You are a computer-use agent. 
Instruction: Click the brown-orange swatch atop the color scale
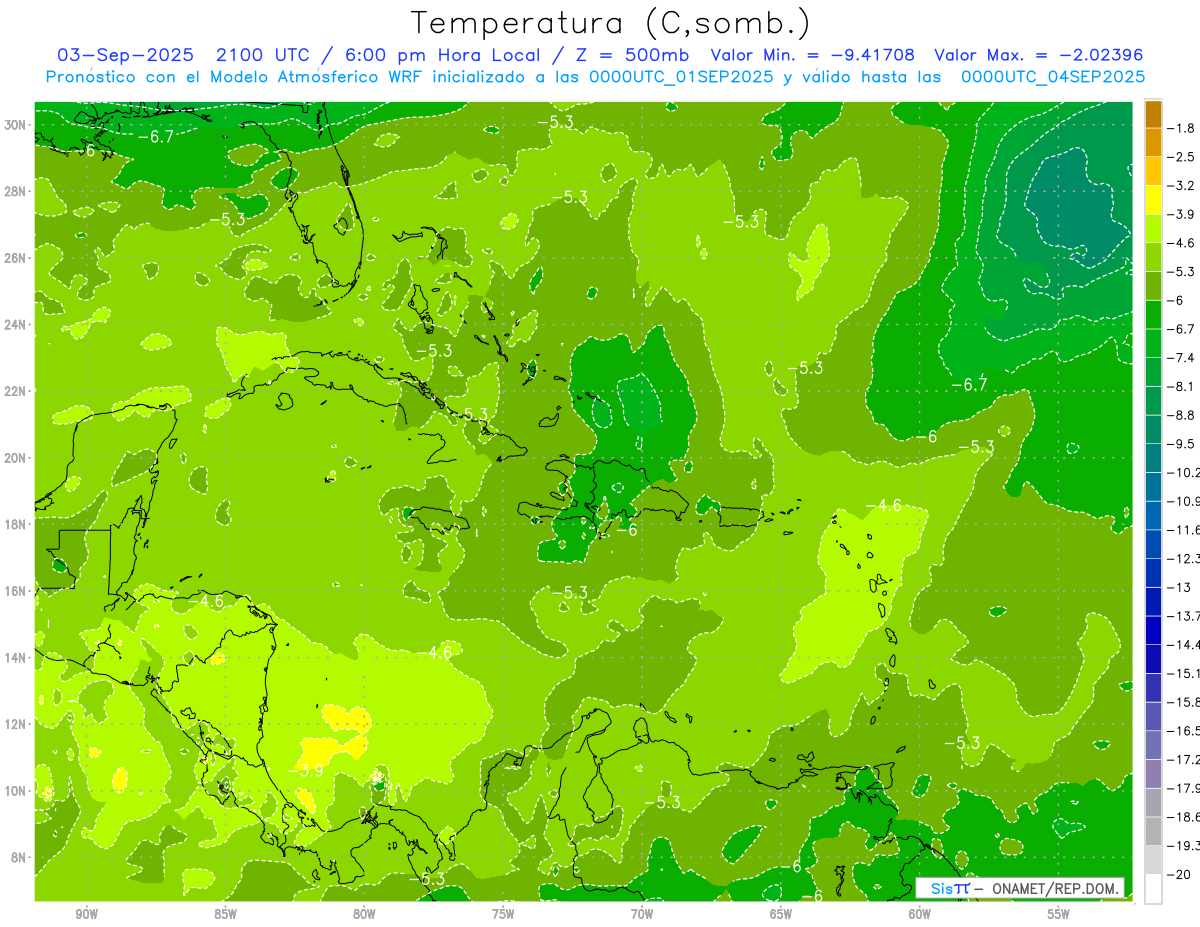click(x=1153, y=113)
